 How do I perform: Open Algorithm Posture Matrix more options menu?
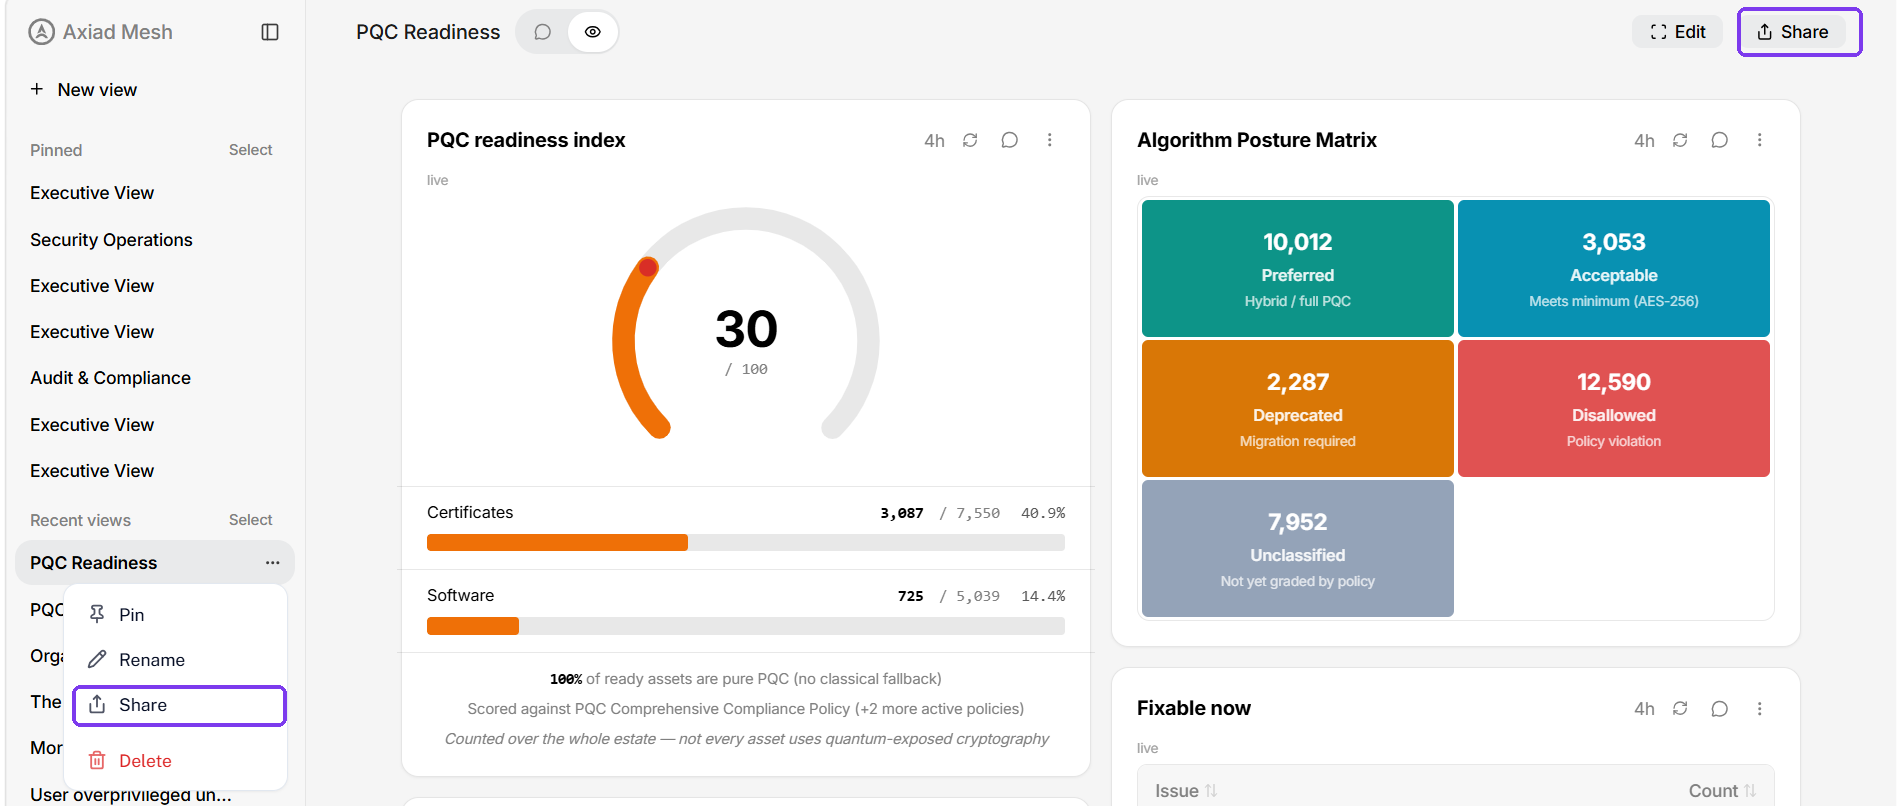coord(1760,140)
